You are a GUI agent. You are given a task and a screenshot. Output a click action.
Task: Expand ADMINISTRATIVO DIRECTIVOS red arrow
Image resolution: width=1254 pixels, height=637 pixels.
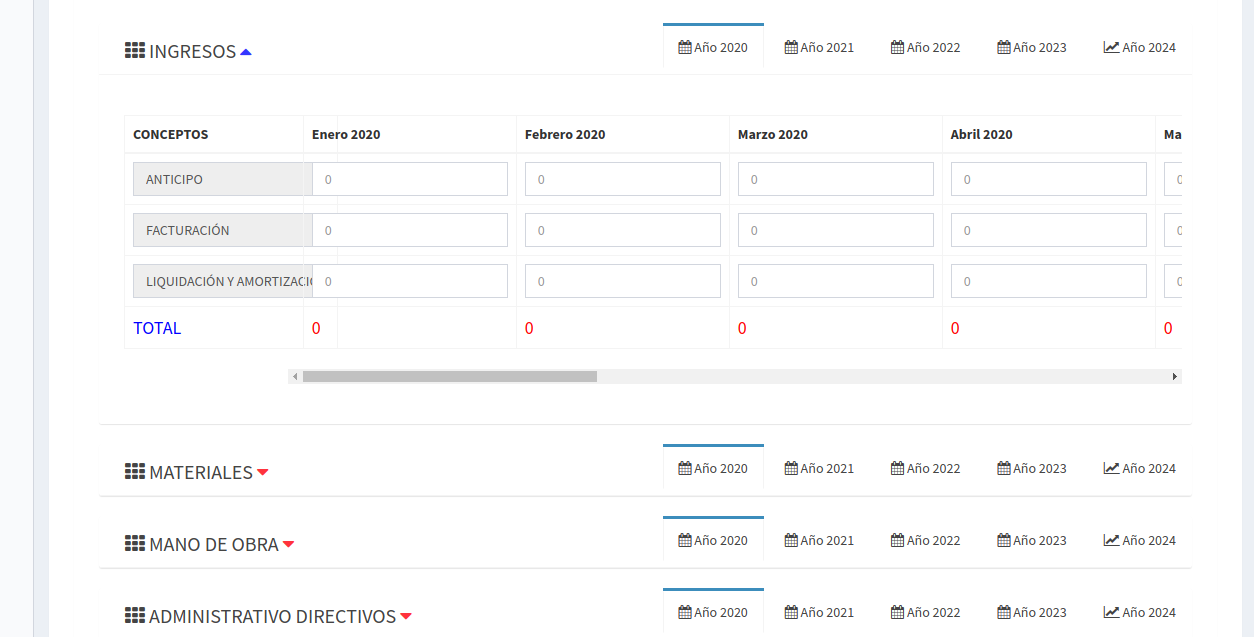pyautogui.click(x=406, y=617)
